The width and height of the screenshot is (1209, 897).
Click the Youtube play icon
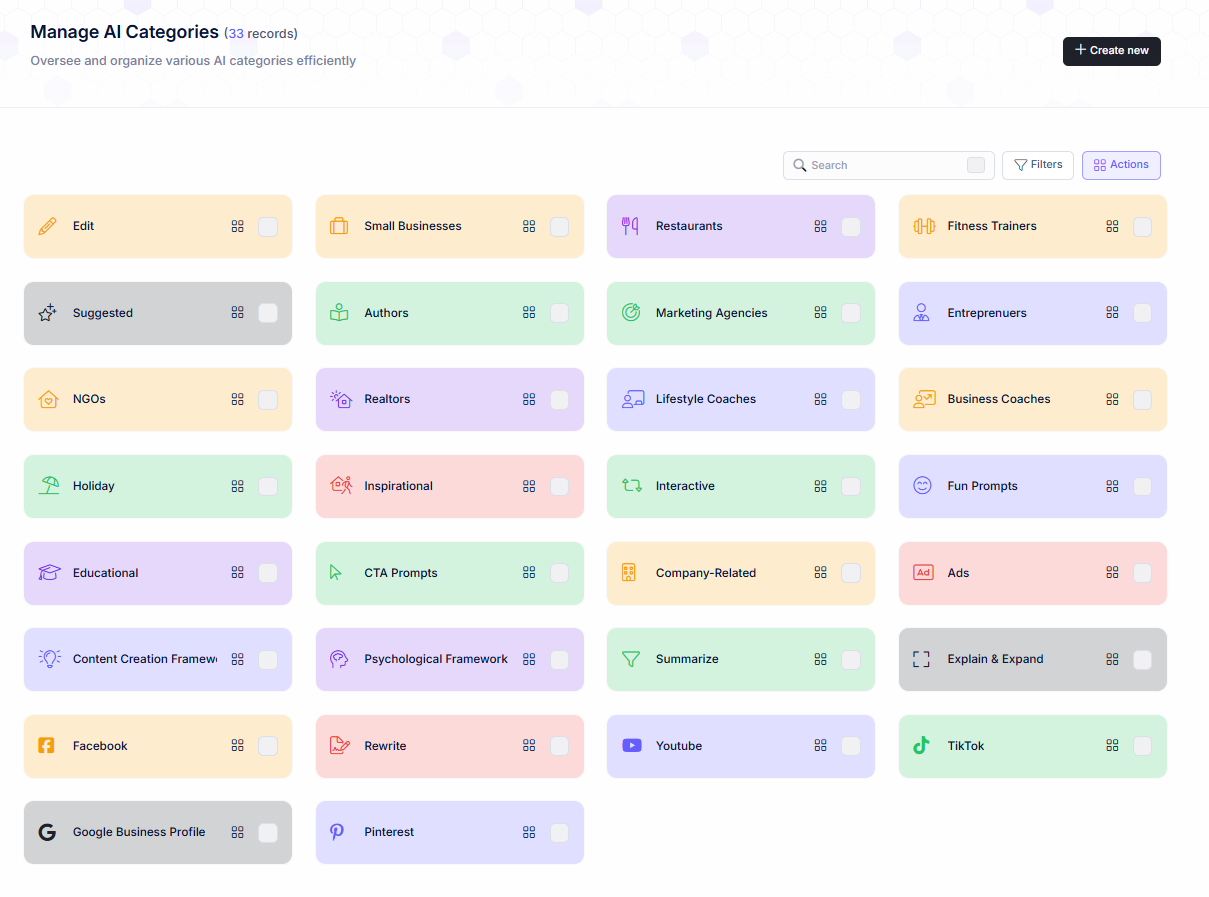coord(631,746)
